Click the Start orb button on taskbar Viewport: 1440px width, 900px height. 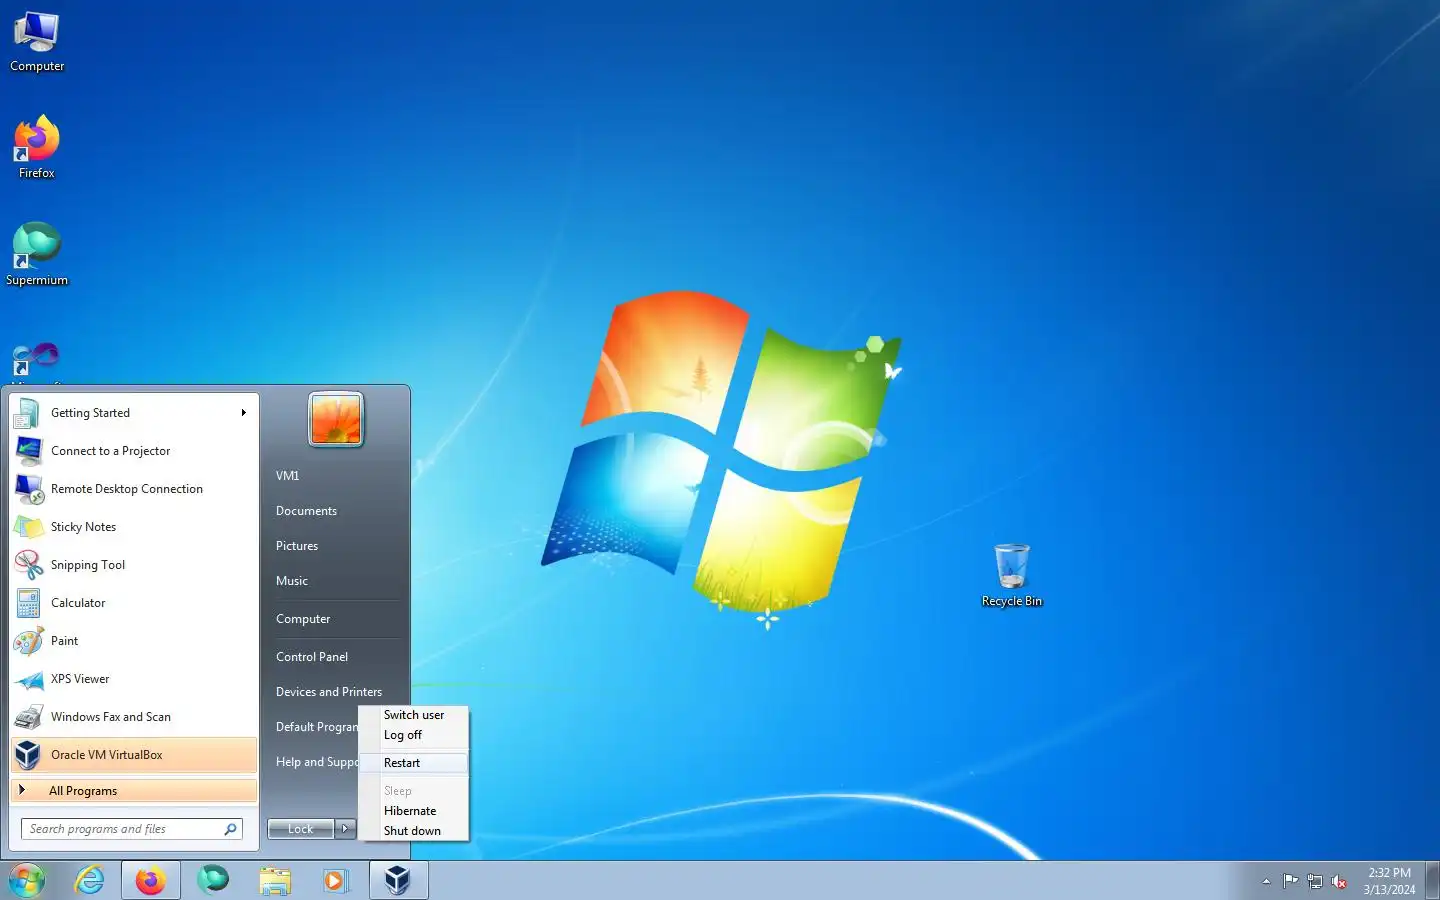coord(27,881)
